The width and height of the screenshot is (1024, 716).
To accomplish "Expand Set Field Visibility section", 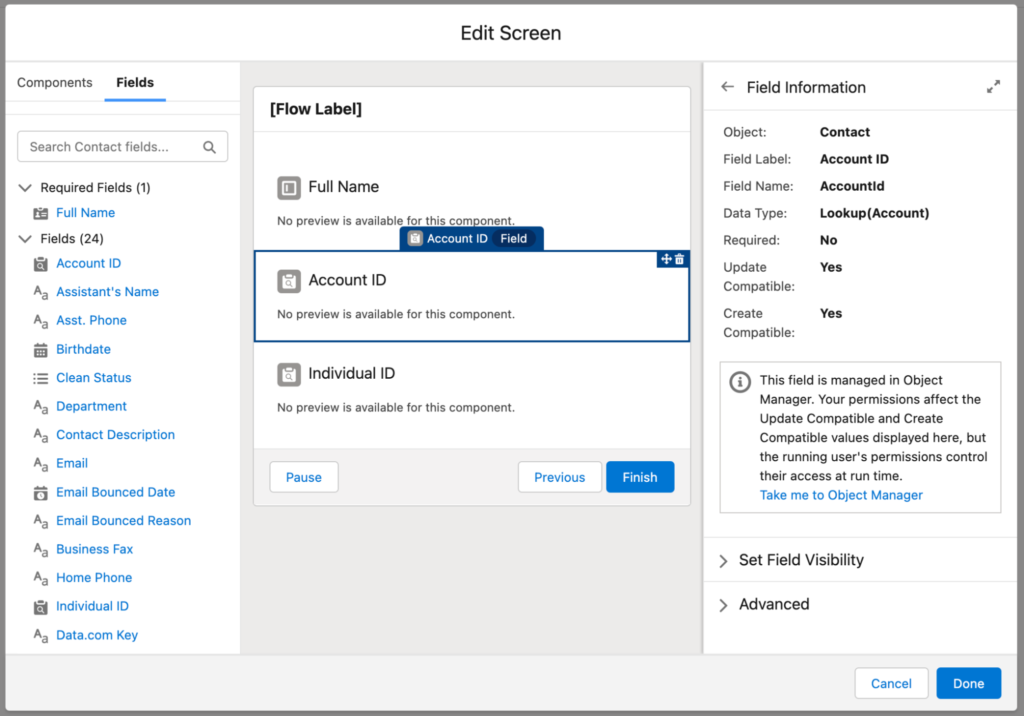I will [724, 561].
